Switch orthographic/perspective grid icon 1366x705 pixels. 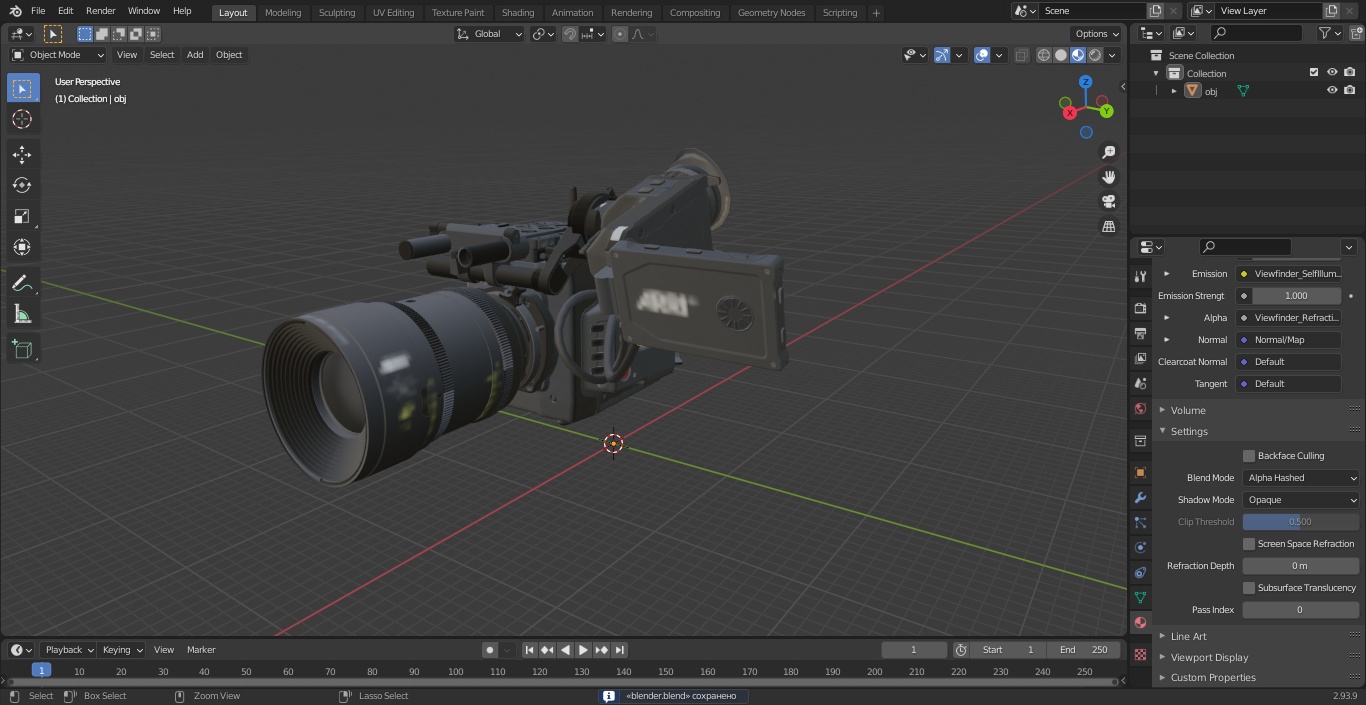(1109, 227)
